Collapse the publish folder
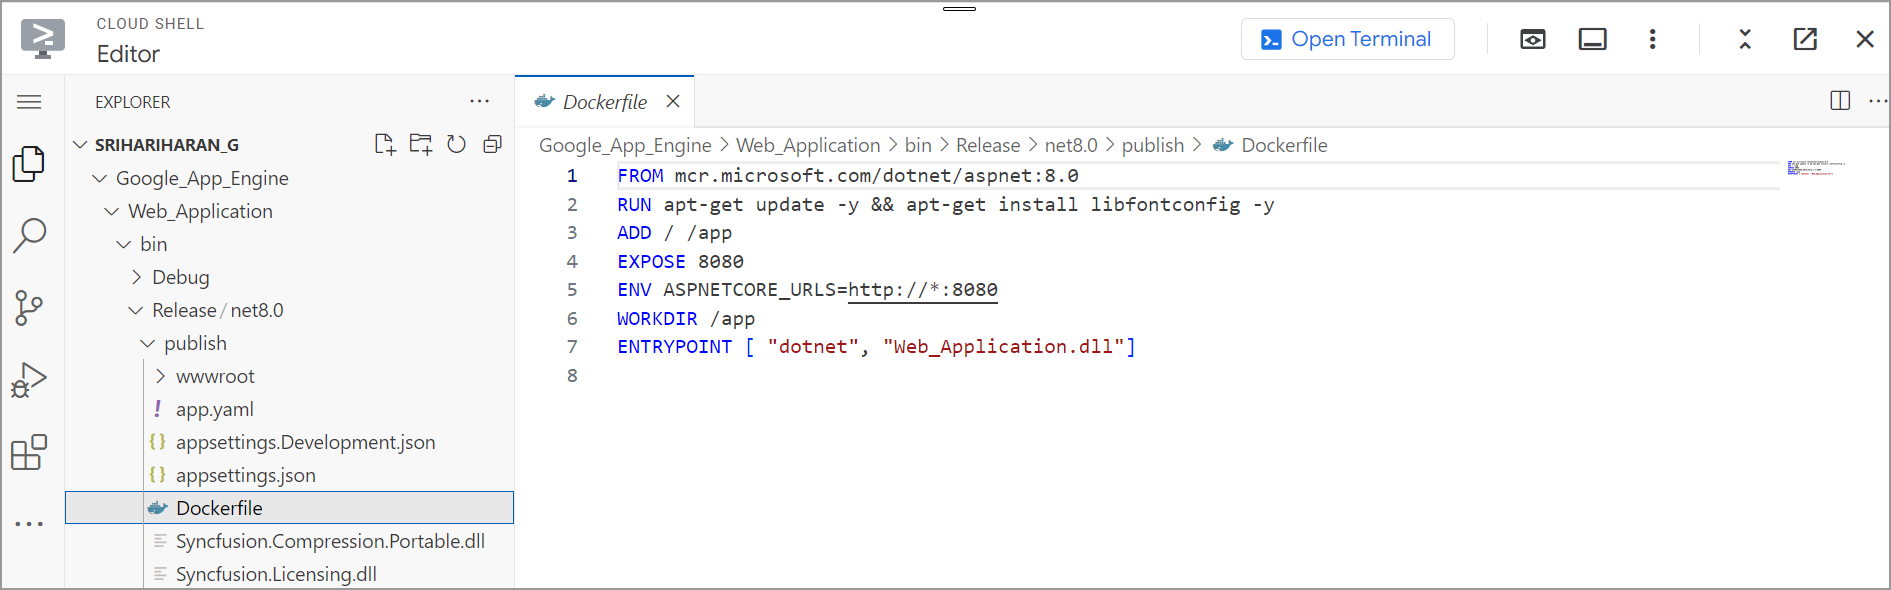The height and width of the screenshot is (590, 1891). [195, 343]
